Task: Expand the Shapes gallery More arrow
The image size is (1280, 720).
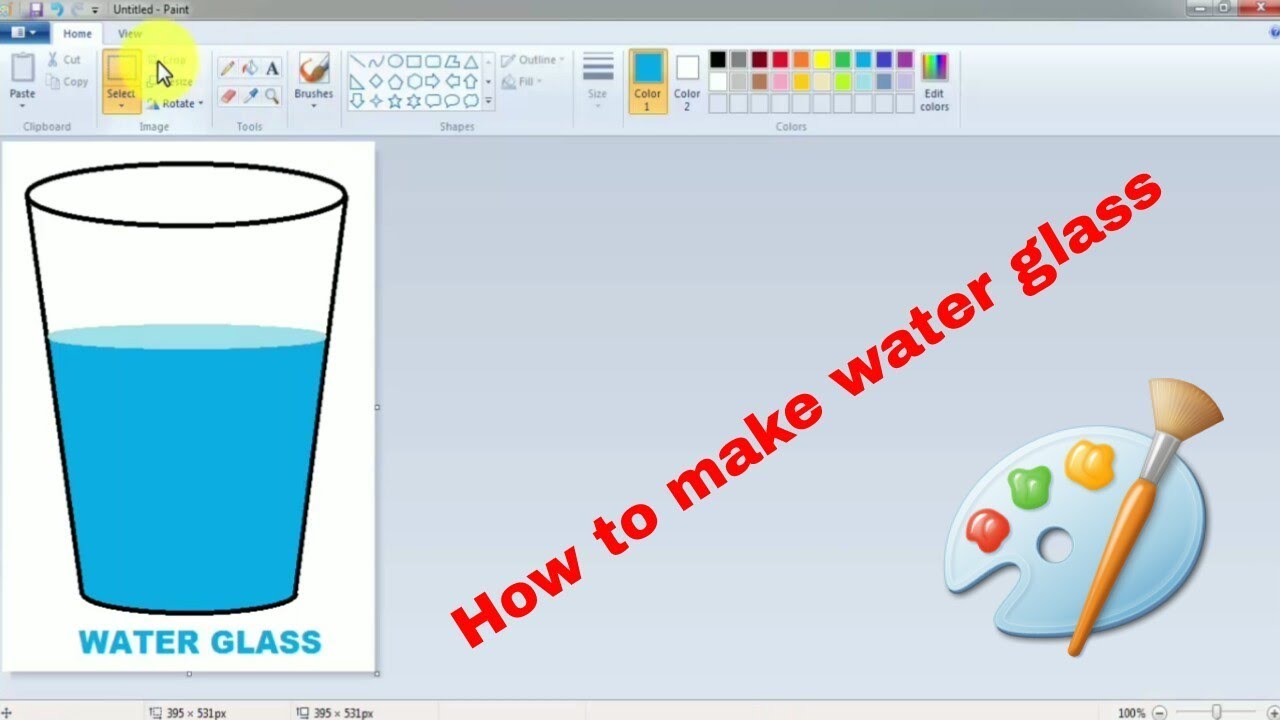Action: click(x=488, y=101)
